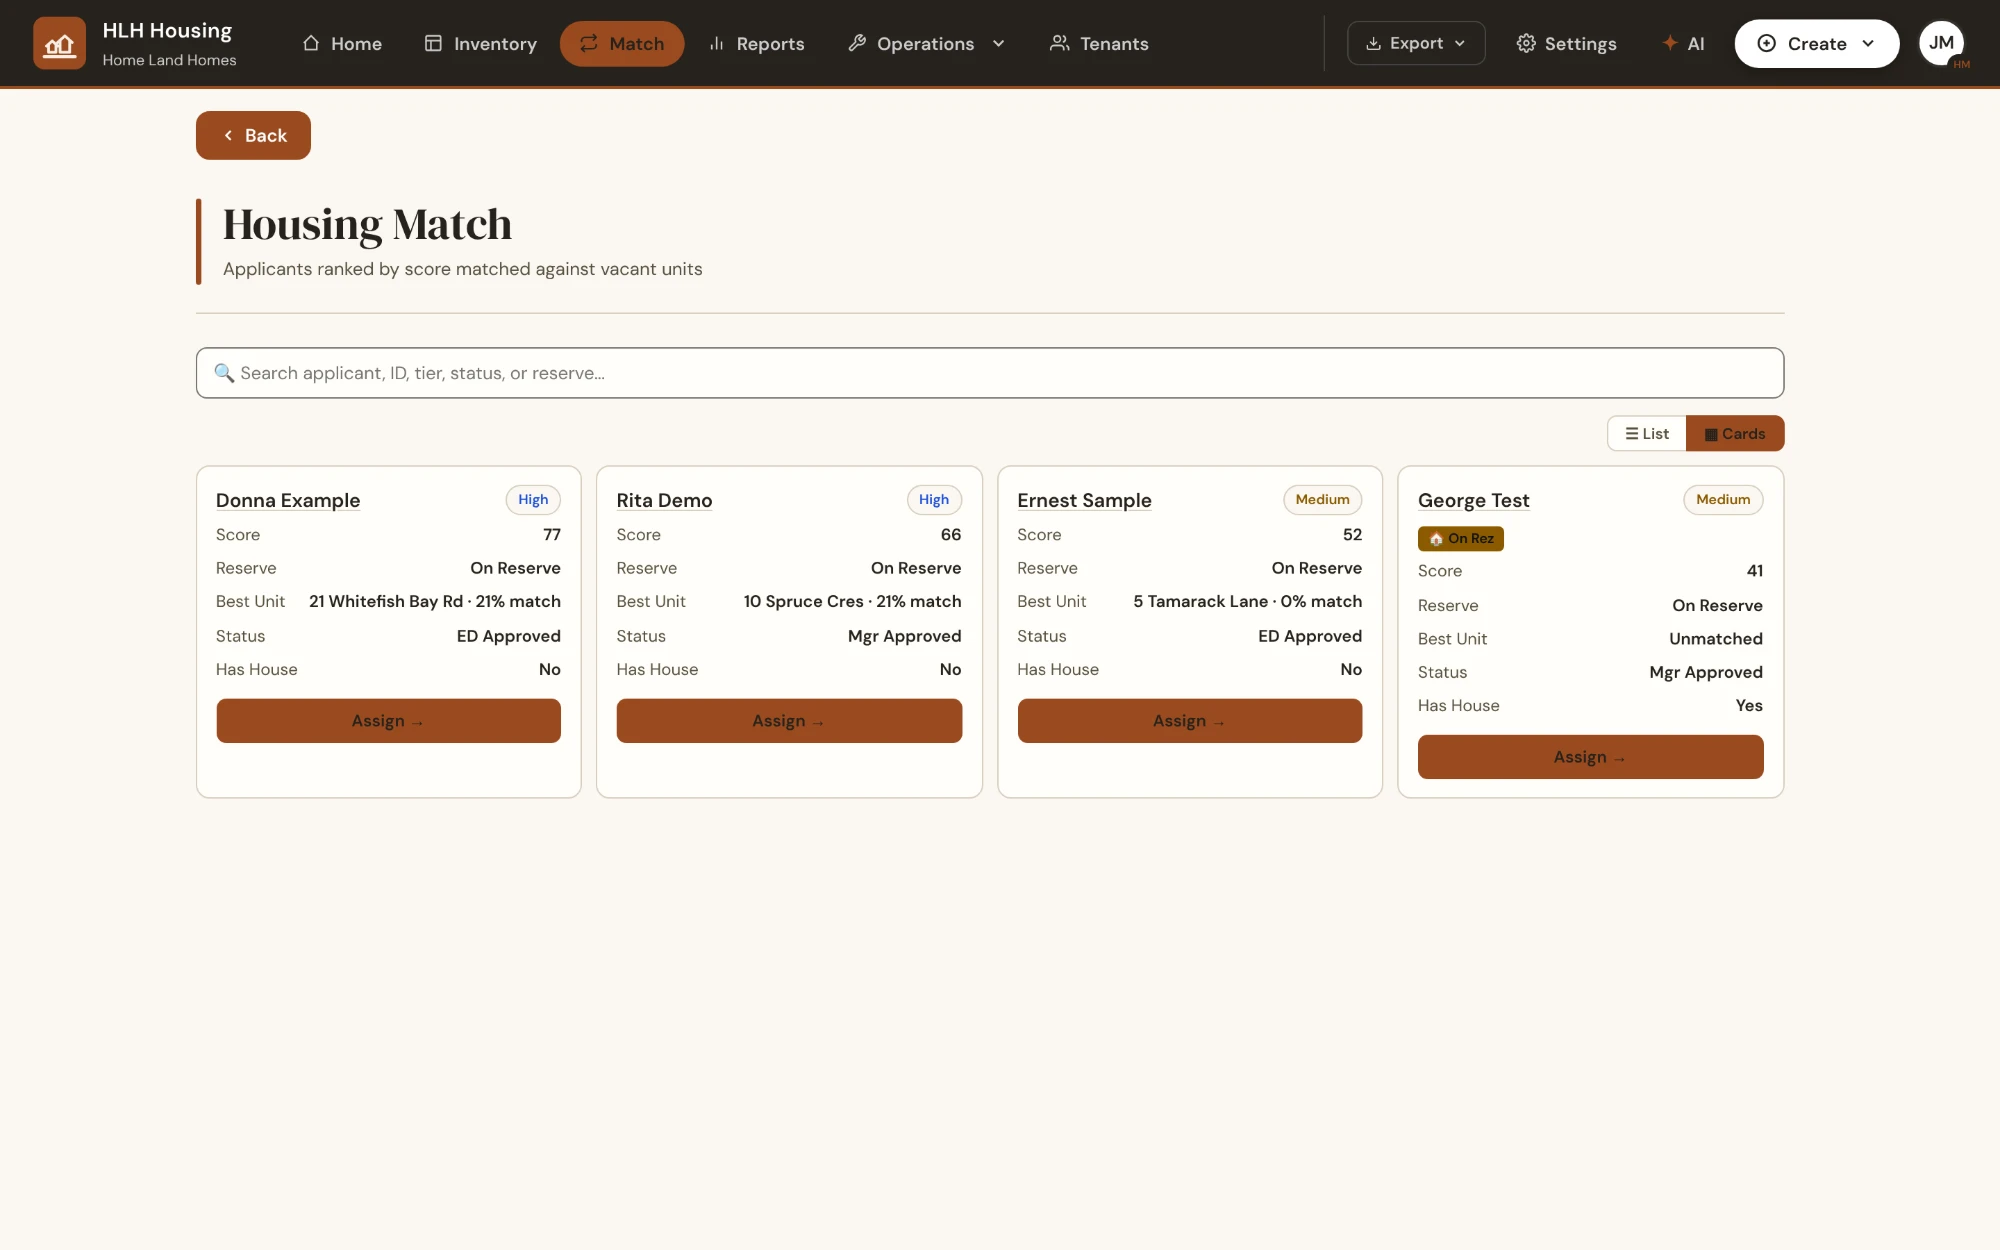Select the Match nav tab
Image resolution: width=2000 pixels, height=1250 pixels.
(622, 44)
